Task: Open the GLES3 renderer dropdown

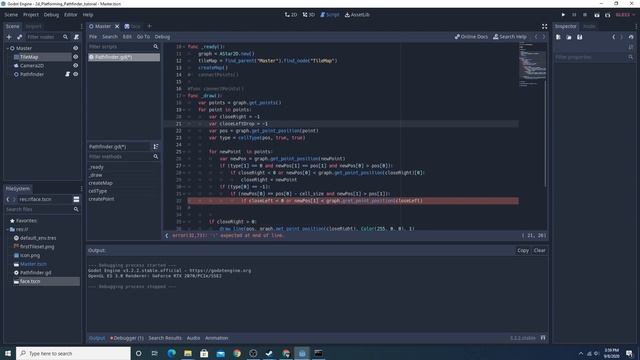Action: coord(625,15)
